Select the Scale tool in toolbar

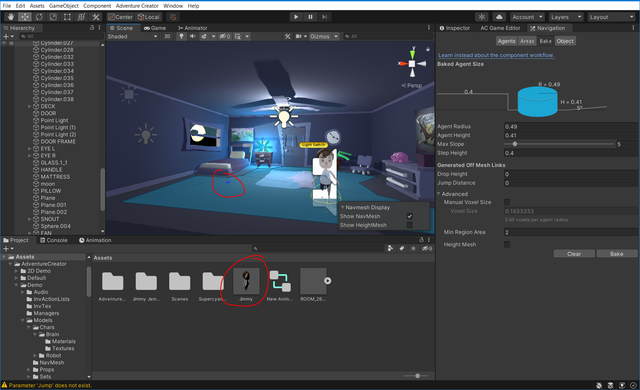click(x=53, y=17)
